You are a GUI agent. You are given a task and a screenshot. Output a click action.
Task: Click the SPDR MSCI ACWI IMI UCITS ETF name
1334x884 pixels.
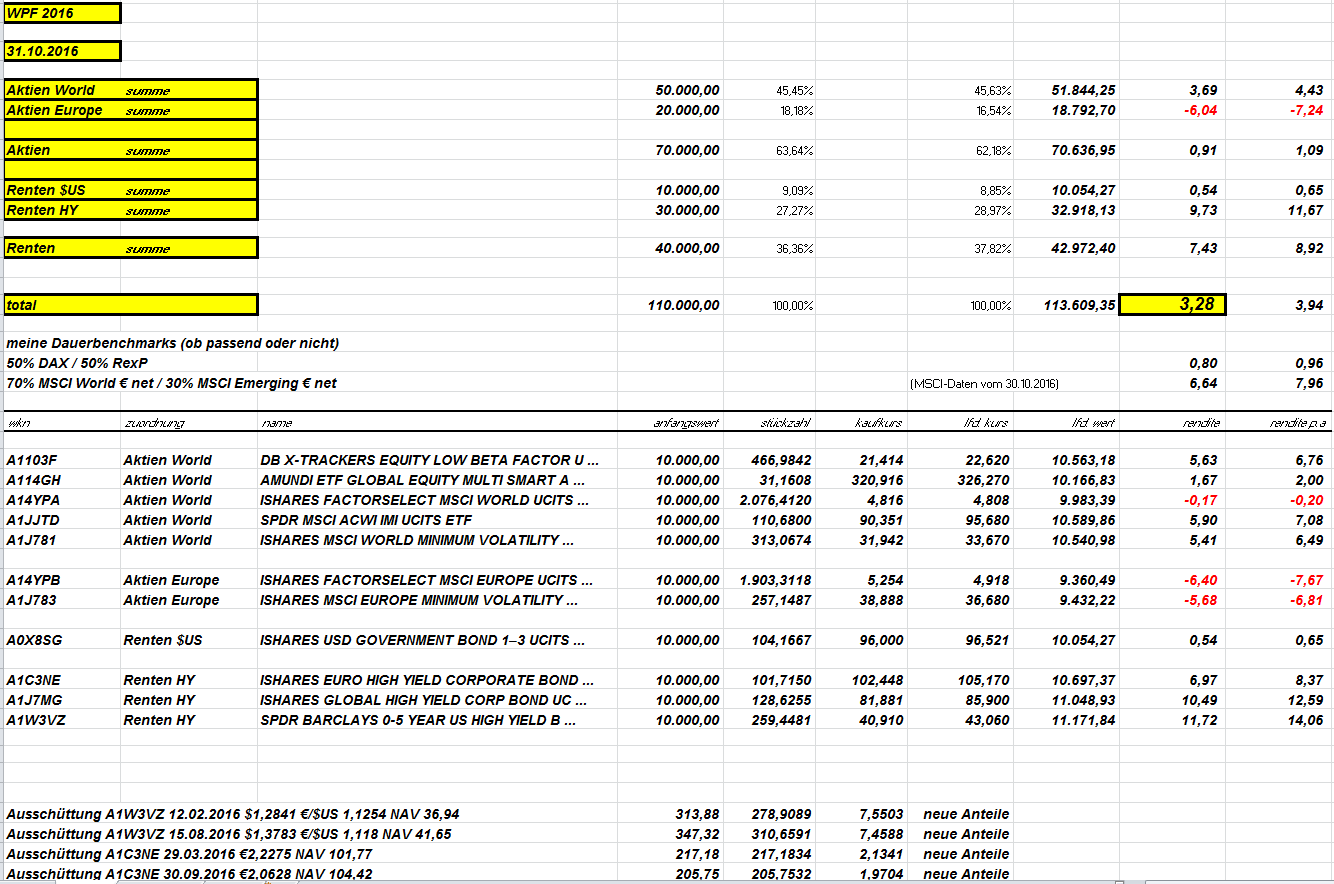366,520
